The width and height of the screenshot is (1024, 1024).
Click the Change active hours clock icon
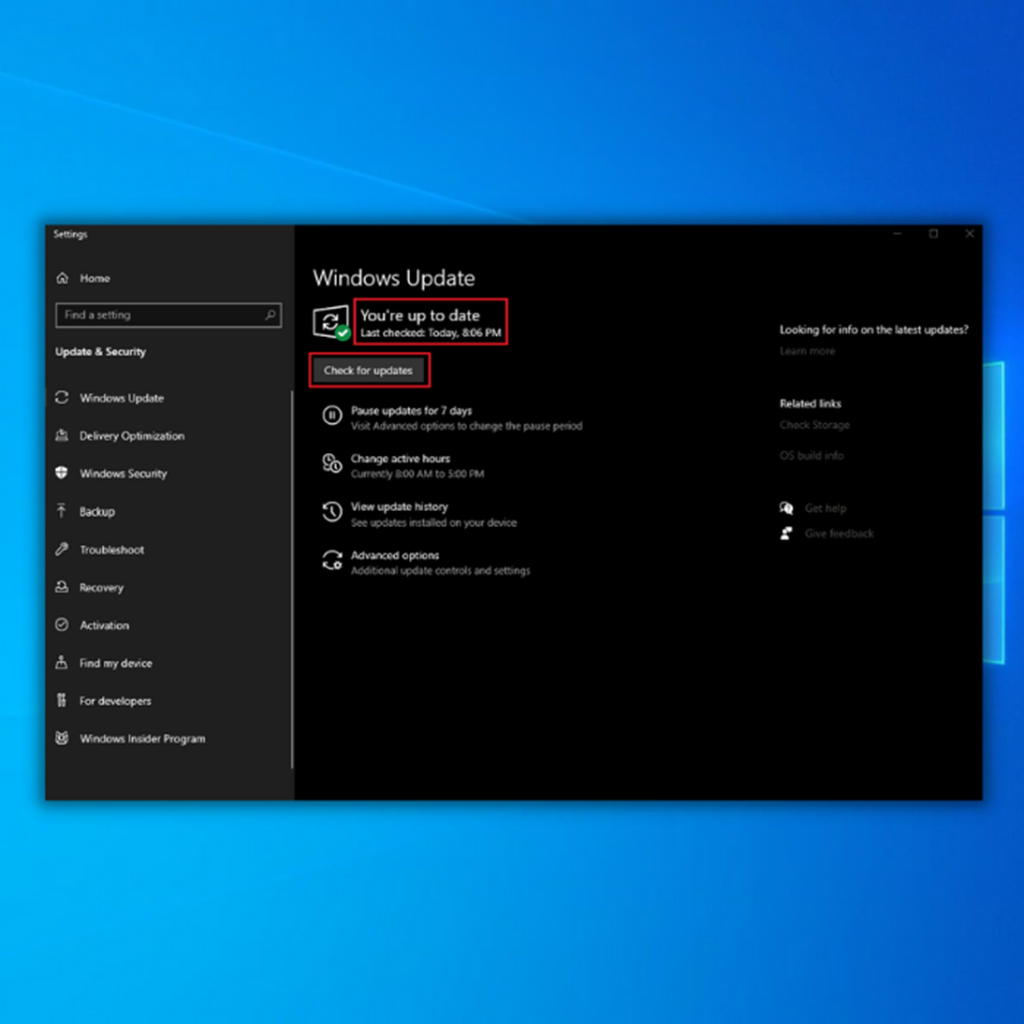coord(332,465)
